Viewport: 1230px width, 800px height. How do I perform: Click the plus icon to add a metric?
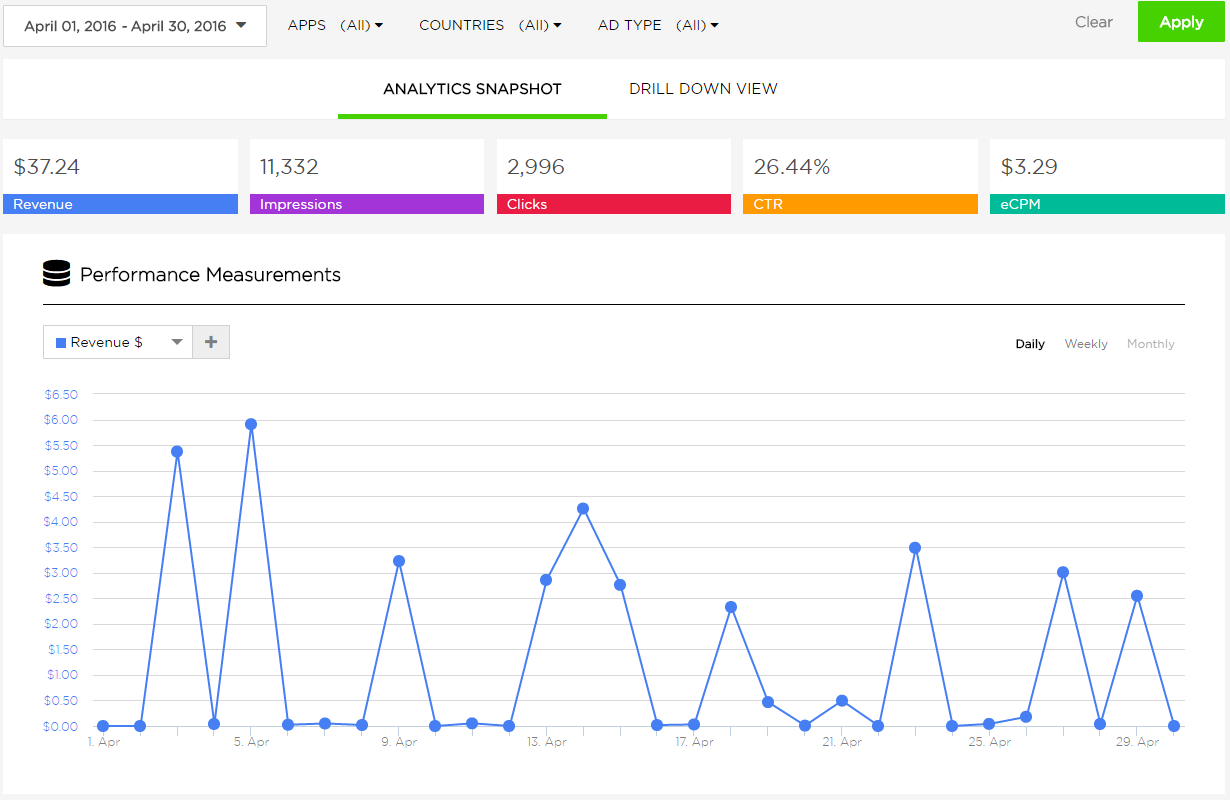(x=211, y=342)
